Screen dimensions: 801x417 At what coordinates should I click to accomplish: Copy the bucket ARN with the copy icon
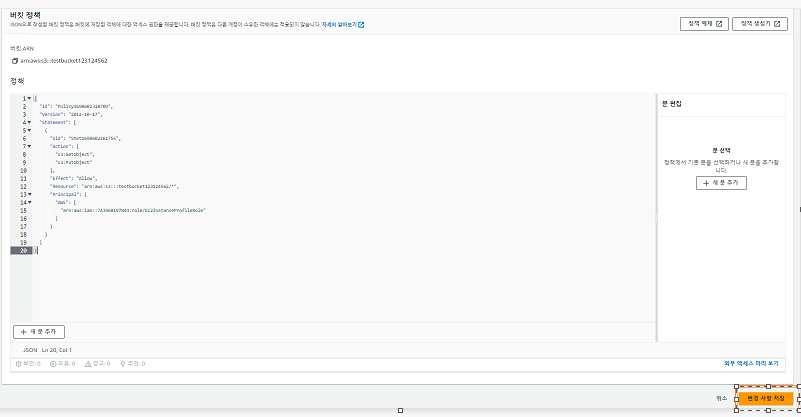pos(15,61)
